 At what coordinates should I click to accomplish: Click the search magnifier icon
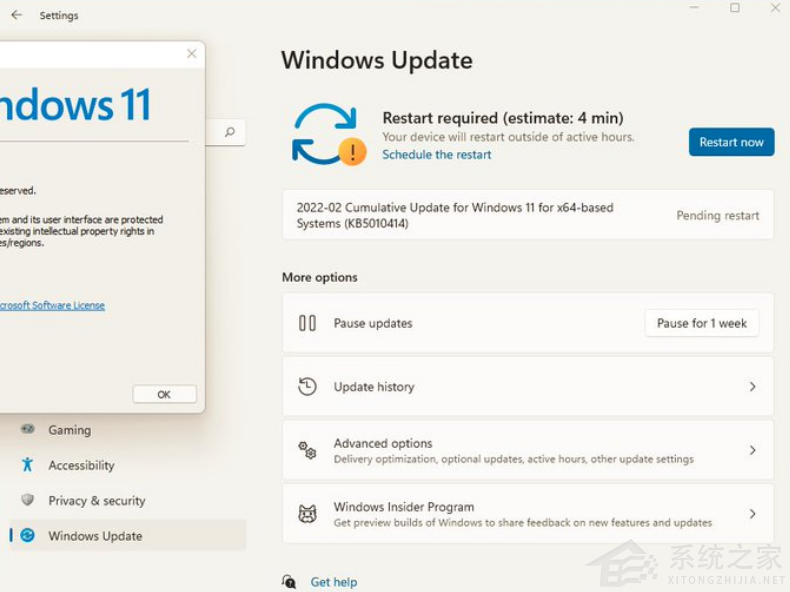pyautogui.click(x=230, y=132)
